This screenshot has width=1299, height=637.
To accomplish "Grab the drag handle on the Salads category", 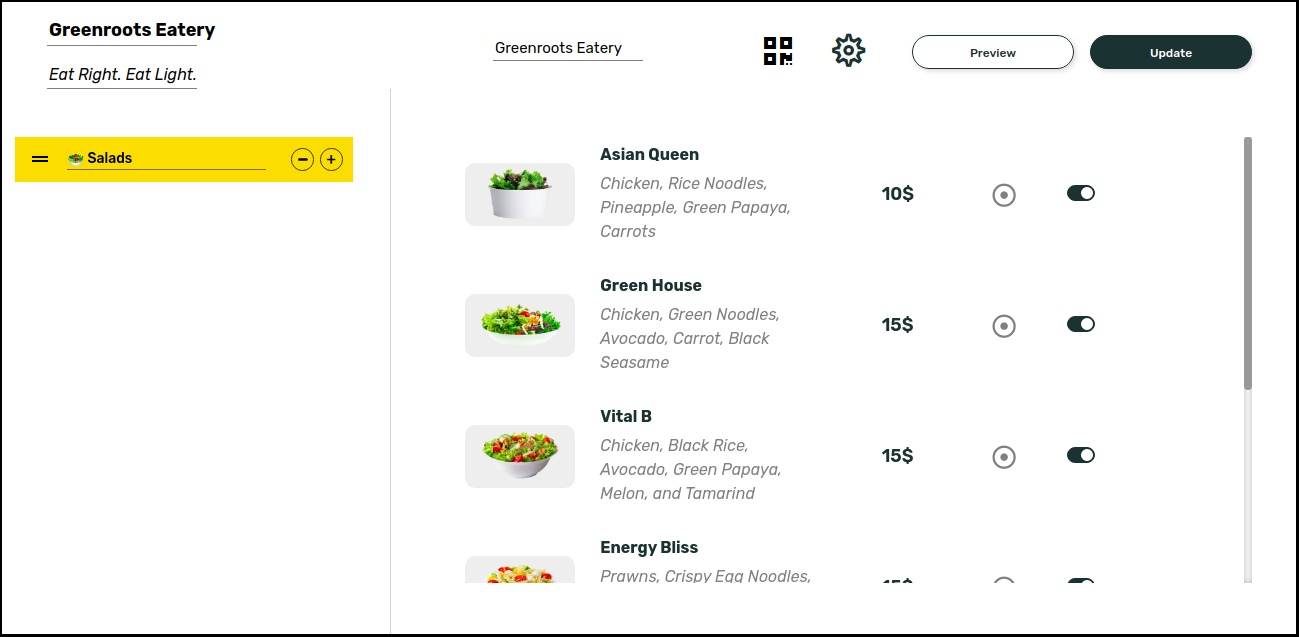I will (x=39, y=158).
